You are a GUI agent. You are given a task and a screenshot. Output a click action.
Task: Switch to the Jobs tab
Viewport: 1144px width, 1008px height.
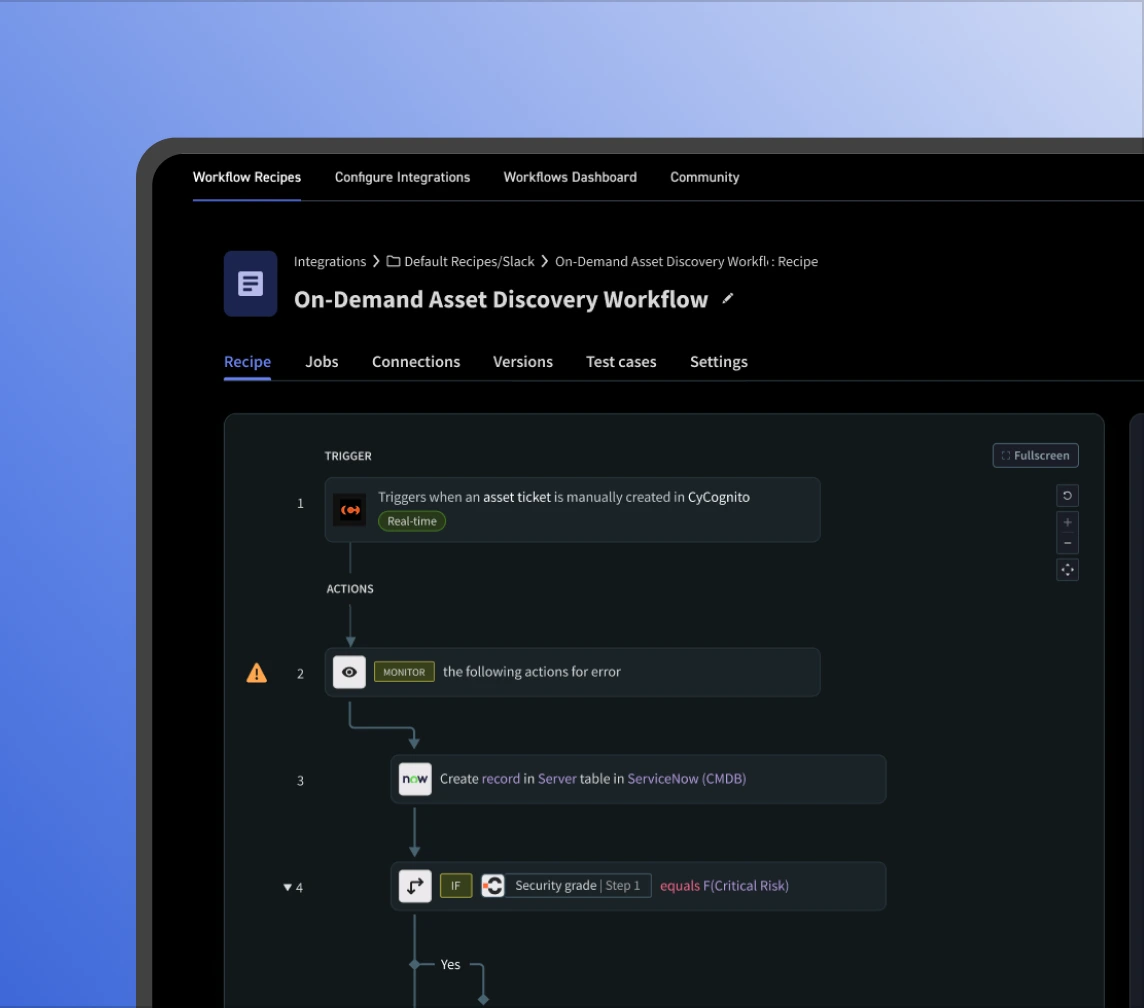(x=321, y=362)
